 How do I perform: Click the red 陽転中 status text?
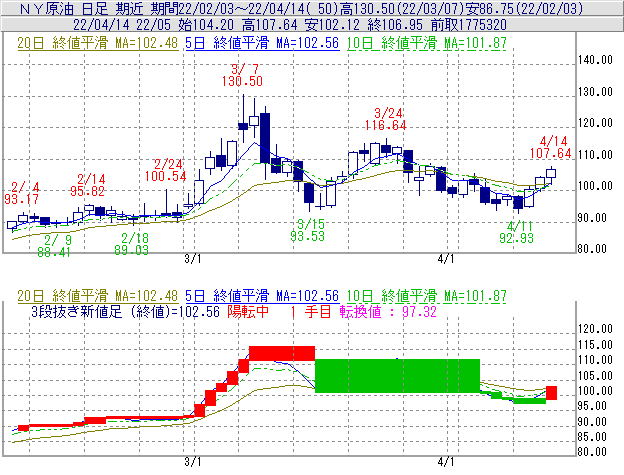click(248, 311)
